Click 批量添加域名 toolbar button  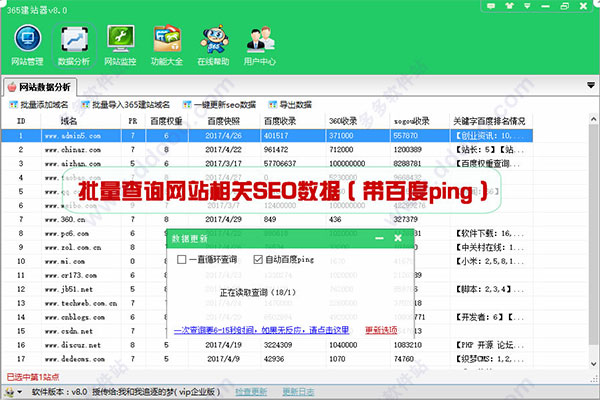39,104
